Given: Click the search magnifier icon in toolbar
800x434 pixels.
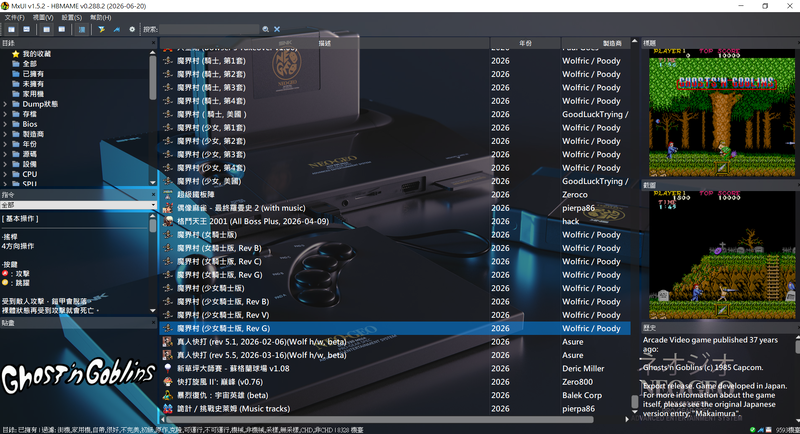Looking at the screenshot, I should [265, 30].
